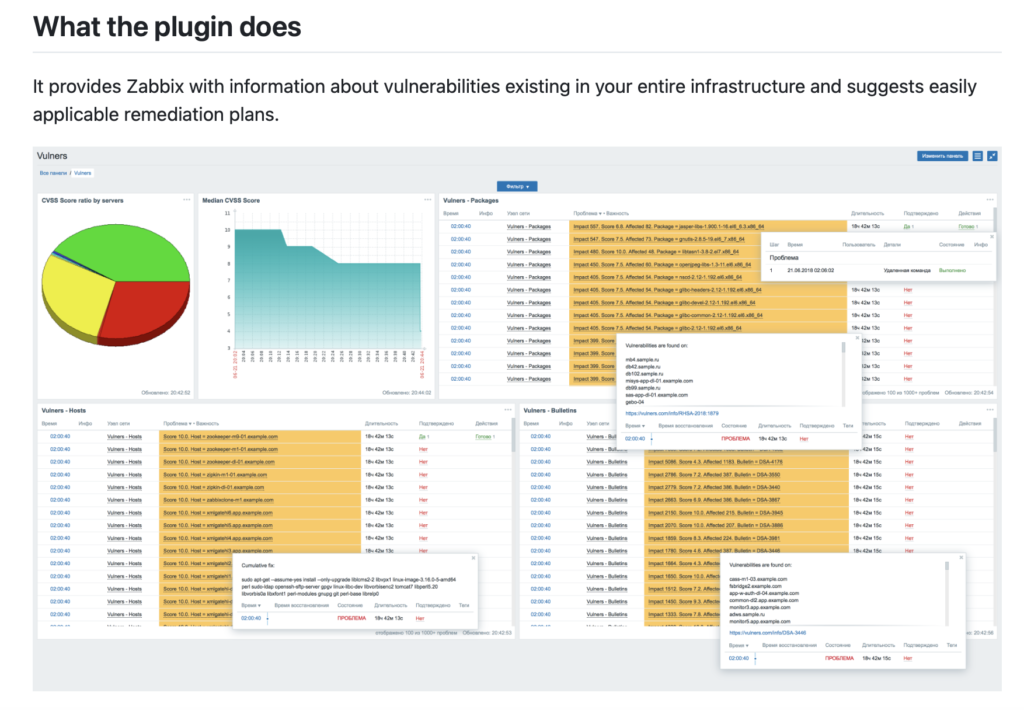Sort Cumulative fix popup by Время

tap(251, 605)
